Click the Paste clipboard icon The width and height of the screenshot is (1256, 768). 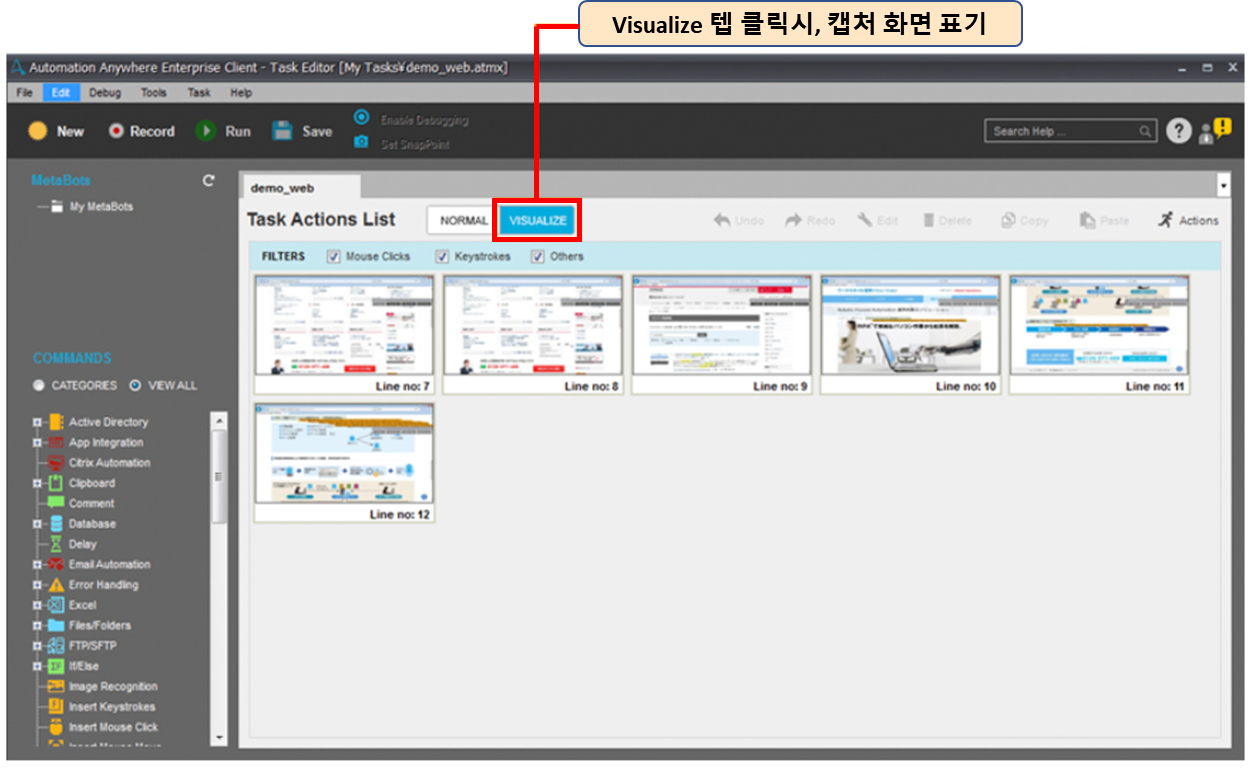[1087, 220]
